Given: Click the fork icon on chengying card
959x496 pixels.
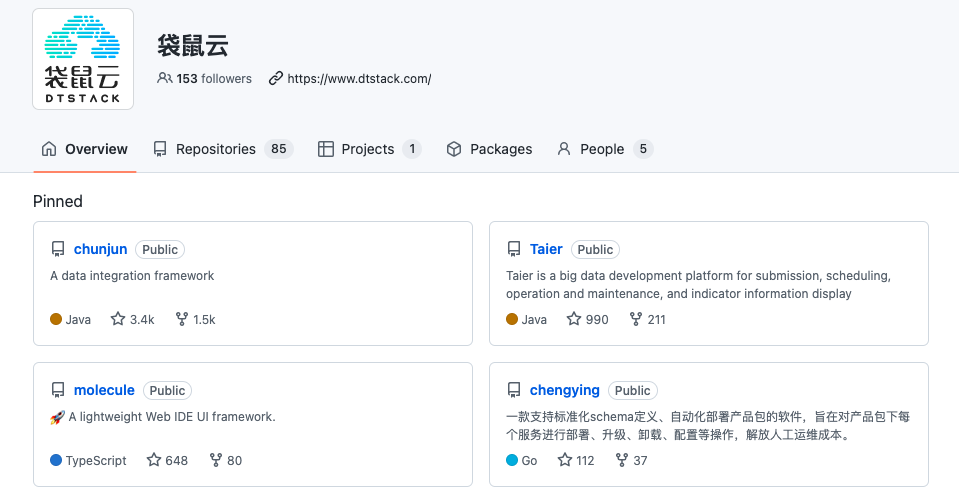Looking at the screenshot, I should click(x=622, y=460).
